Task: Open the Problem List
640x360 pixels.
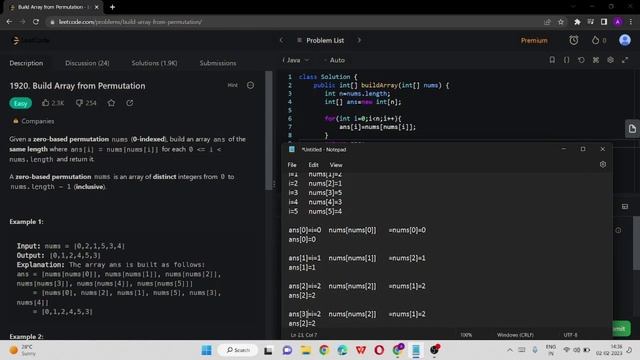Action: 321,40
